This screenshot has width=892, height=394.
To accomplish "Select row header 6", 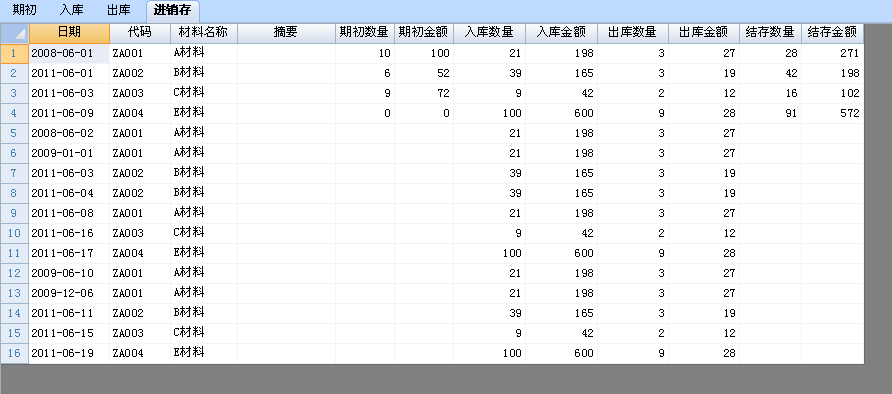I will click(x=15, y=154).
